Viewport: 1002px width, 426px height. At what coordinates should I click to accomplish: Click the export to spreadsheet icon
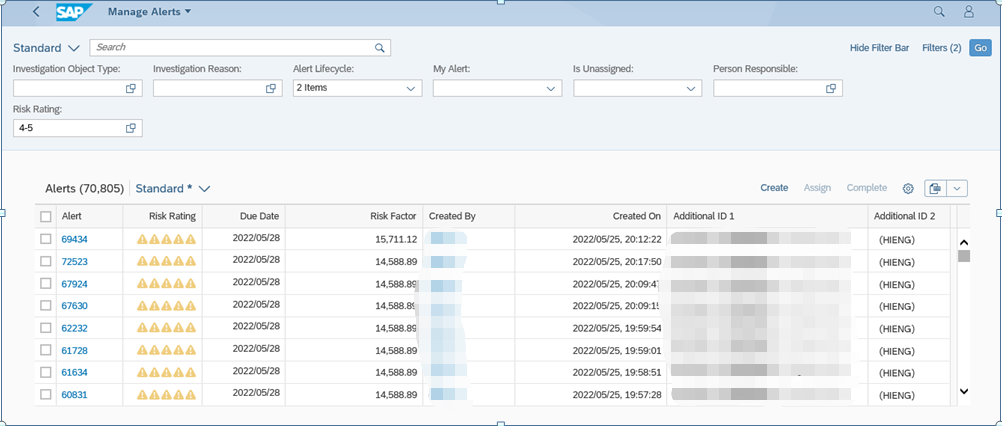click(x=936, y=188)
